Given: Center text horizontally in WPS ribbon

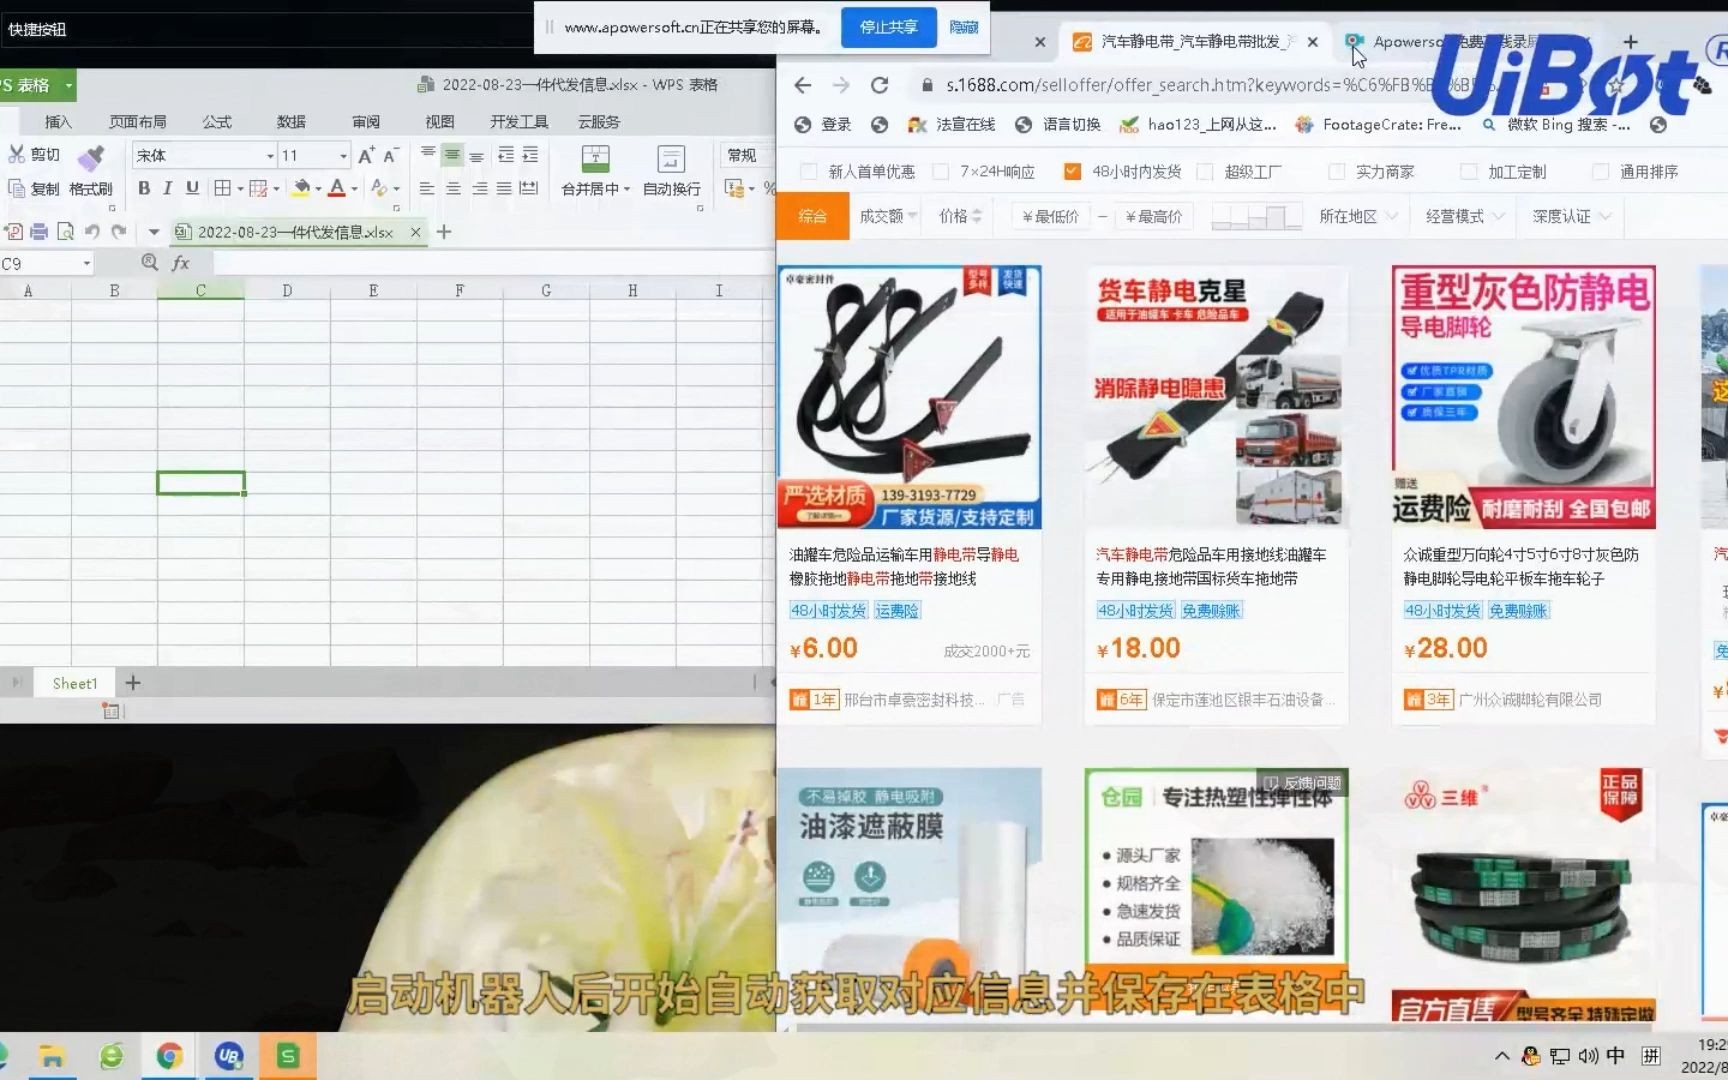Looking at the screenshot, I should [x=453, y=188].
